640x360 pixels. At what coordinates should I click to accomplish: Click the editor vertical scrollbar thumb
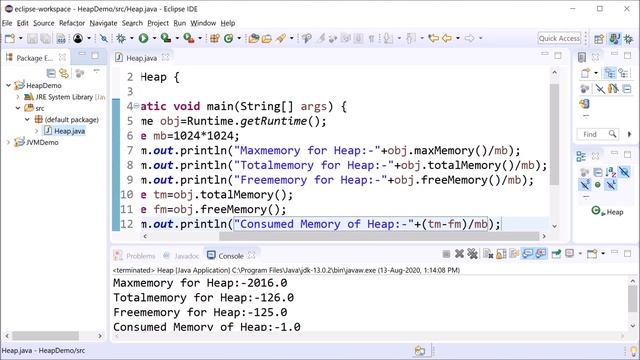554,135
